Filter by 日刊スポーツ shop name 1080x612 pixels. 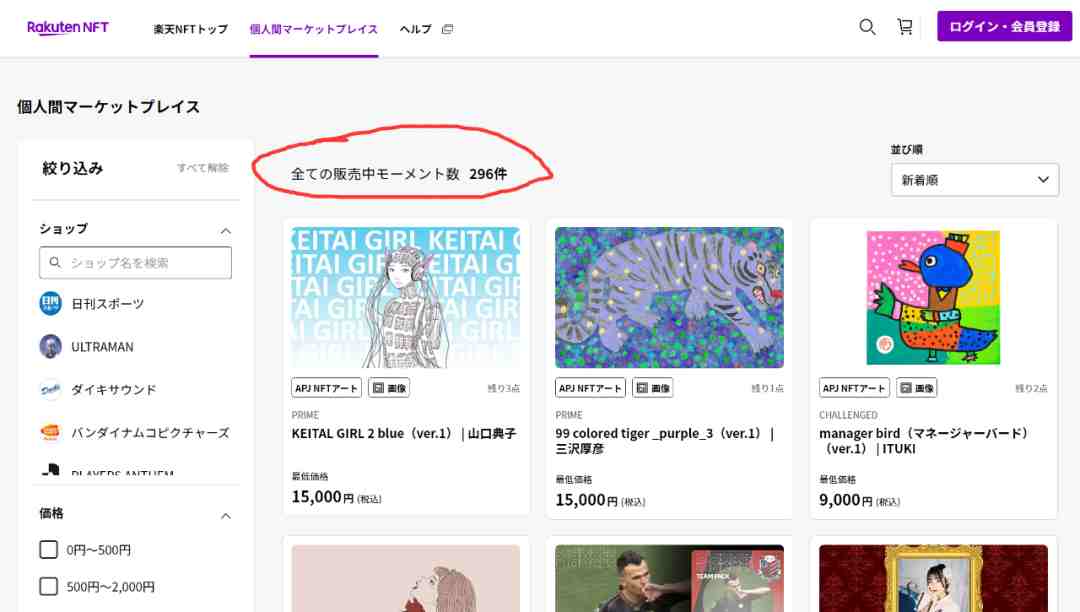tap(107, 304)
